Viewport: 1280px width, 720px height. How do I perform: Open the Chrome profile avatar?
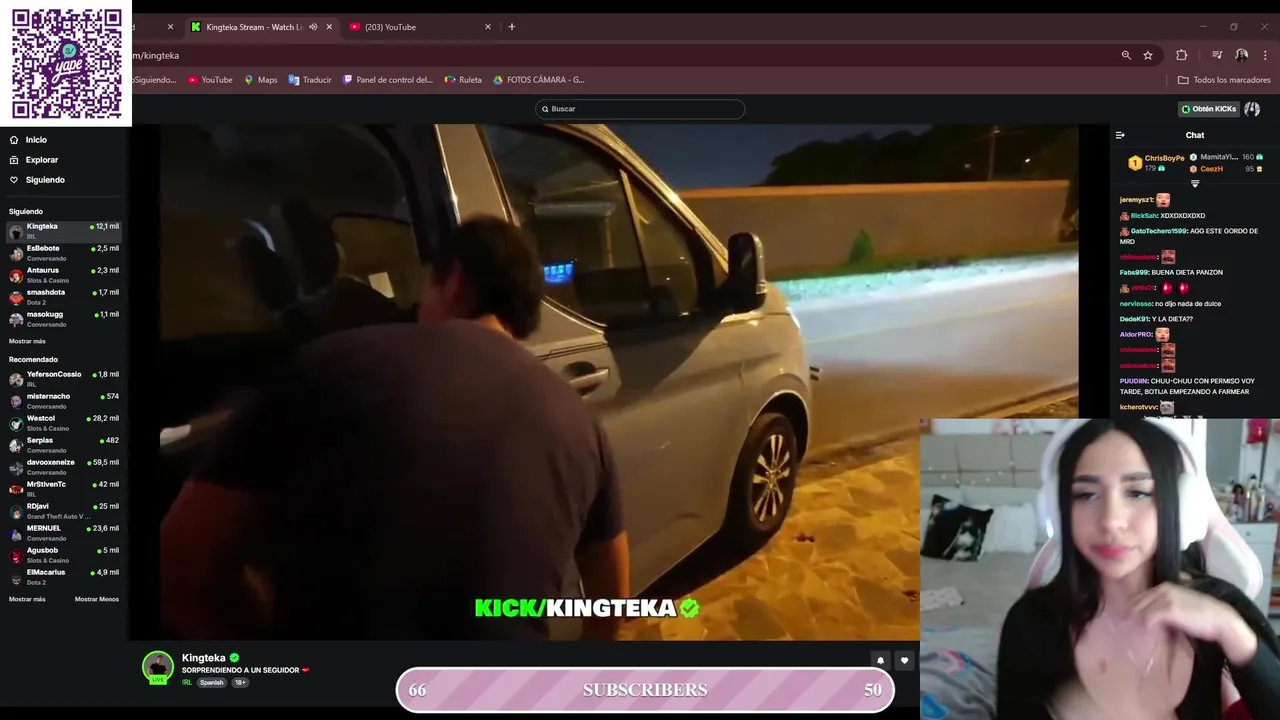pos(1242,55)
